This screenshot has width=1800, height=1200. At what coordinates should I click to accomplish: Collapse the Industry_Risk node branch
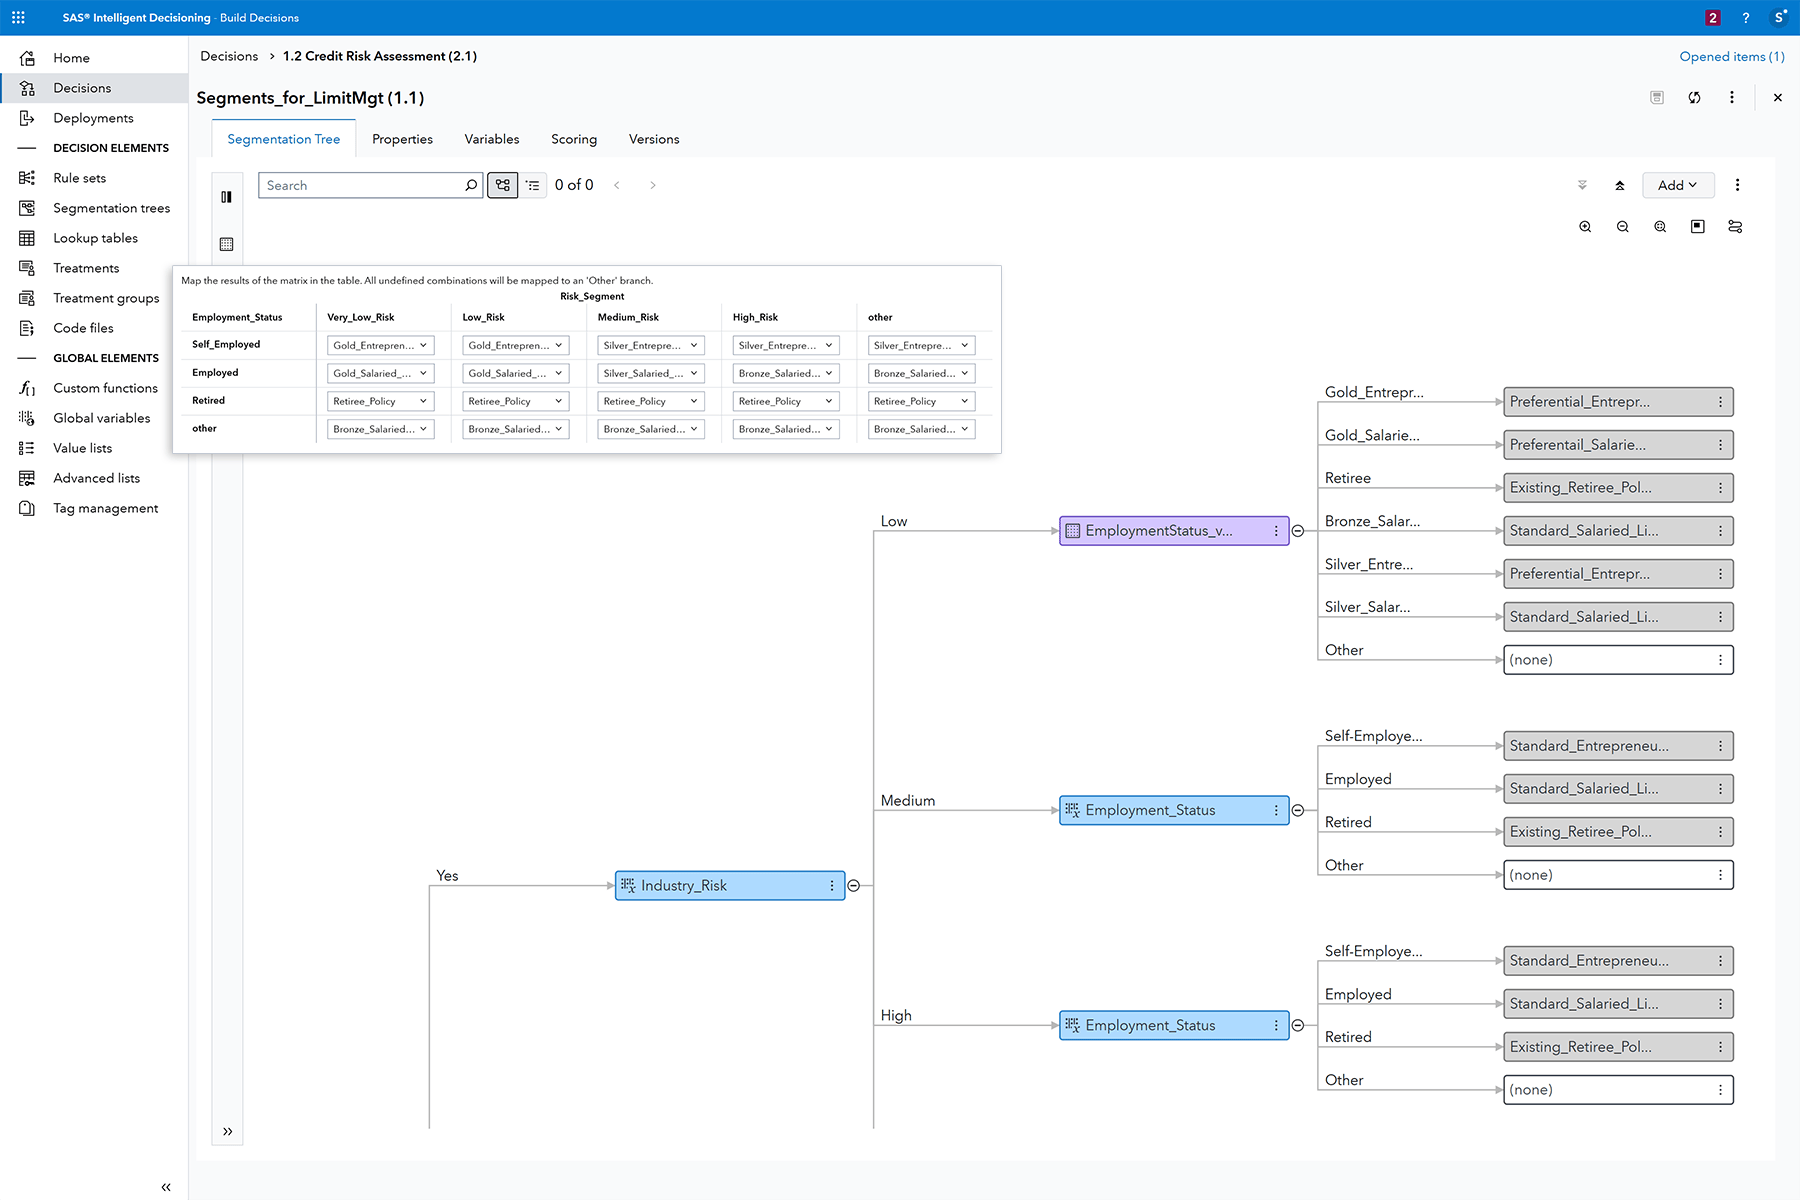tap(852, 884)
